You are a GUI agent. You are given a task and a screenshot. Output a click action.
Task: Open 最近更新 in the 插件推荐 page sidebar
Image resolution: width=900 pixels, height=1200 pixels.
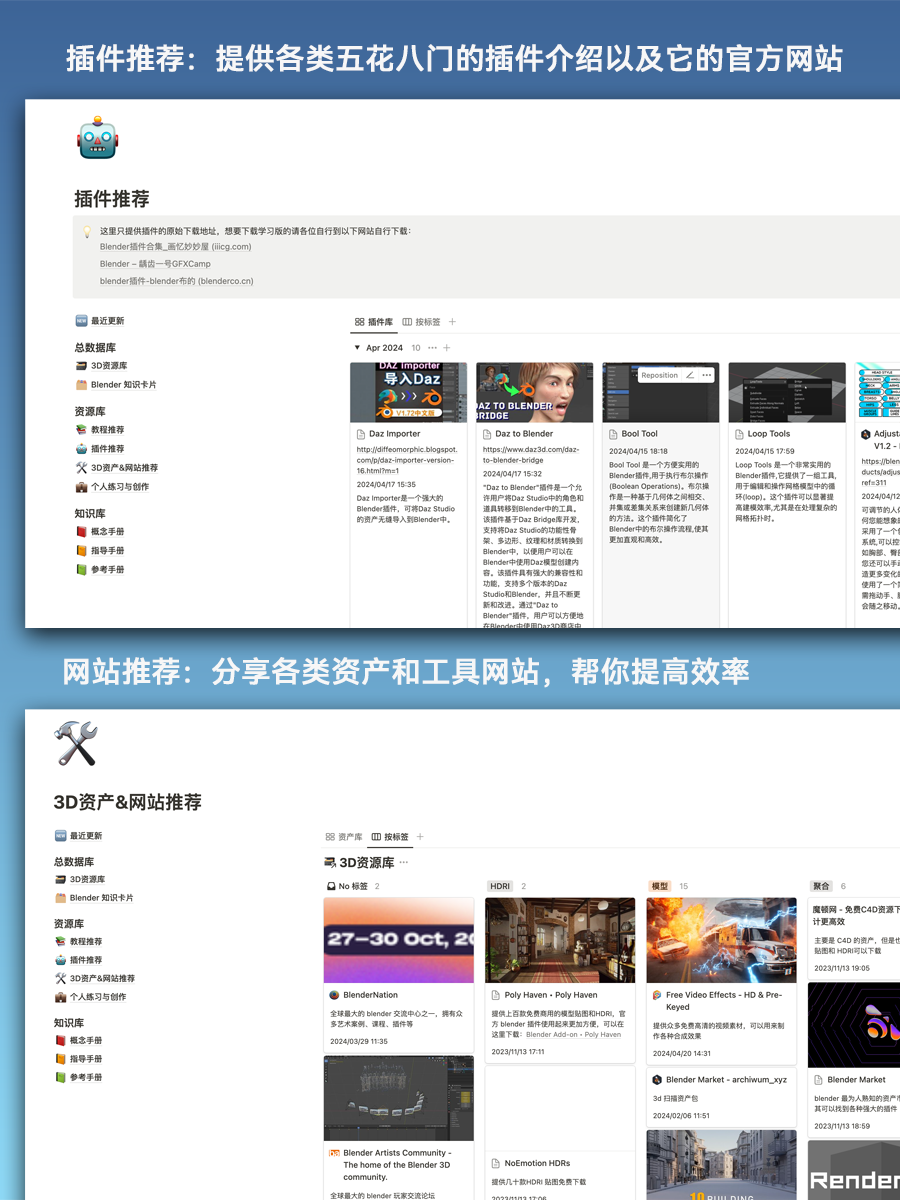100,321
